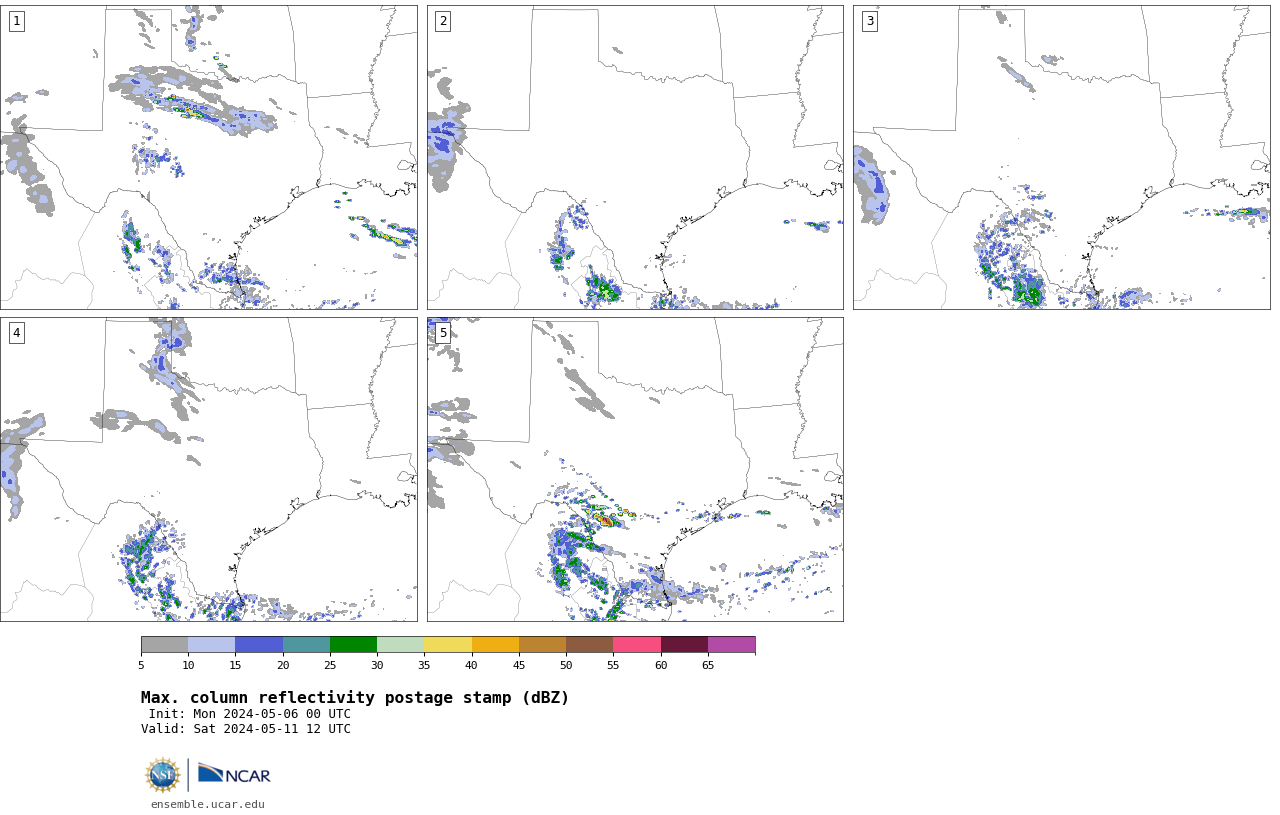Click the gray 5-10 dBZ color swatch
1280x815 pixels.
point(164,644)
